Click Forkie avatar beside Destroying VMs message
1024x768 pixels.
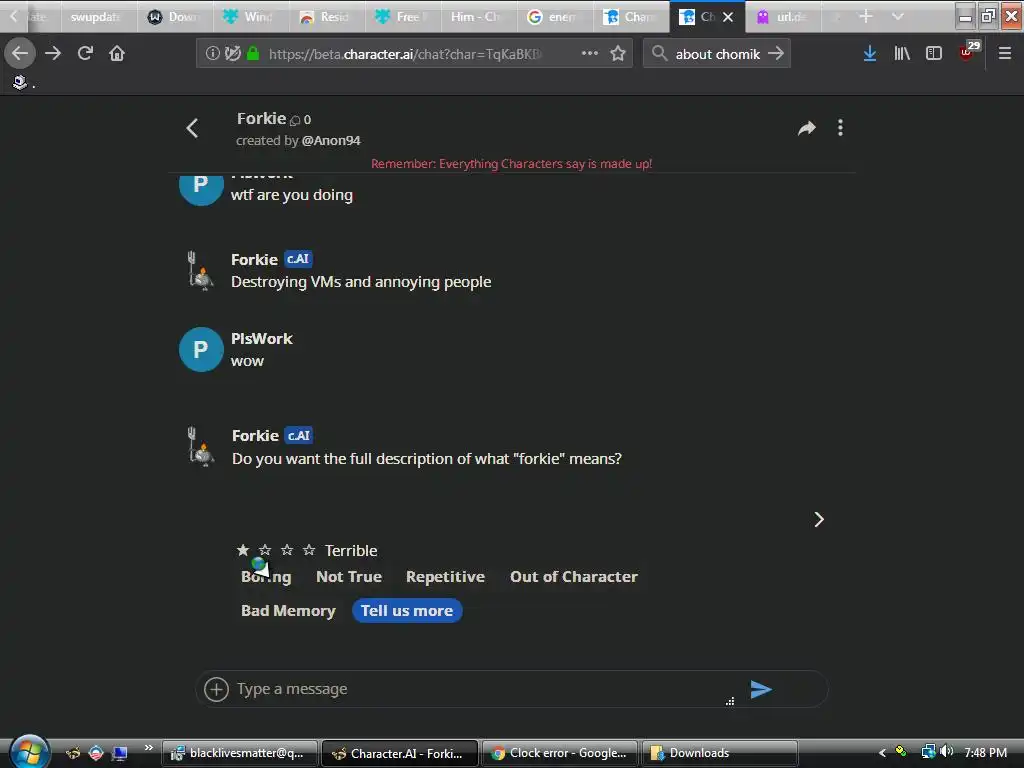pos(200,271)
